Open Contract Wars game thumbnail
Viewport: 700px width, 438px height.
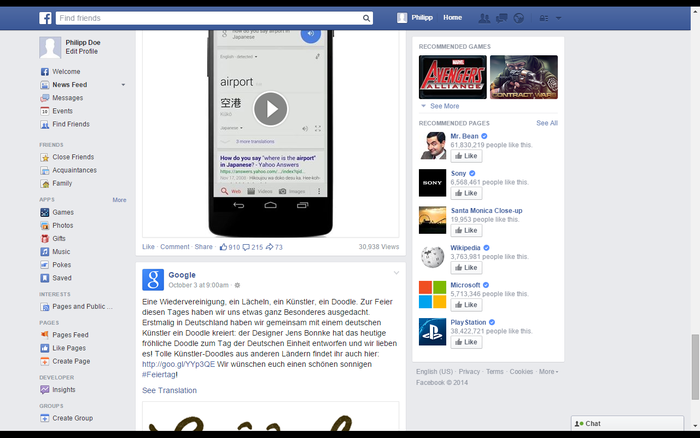524,77
